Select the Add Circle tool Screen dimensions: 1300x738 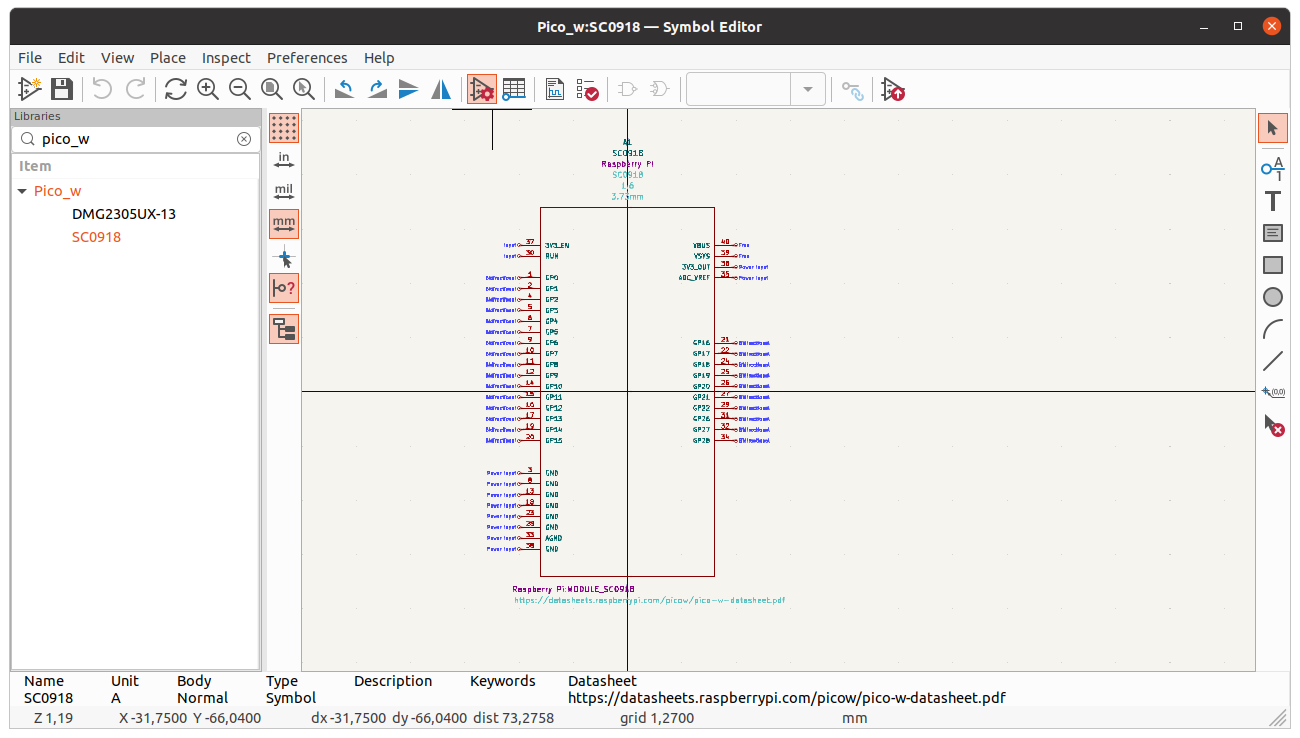pyautogui.click(x=1273, y=297)
